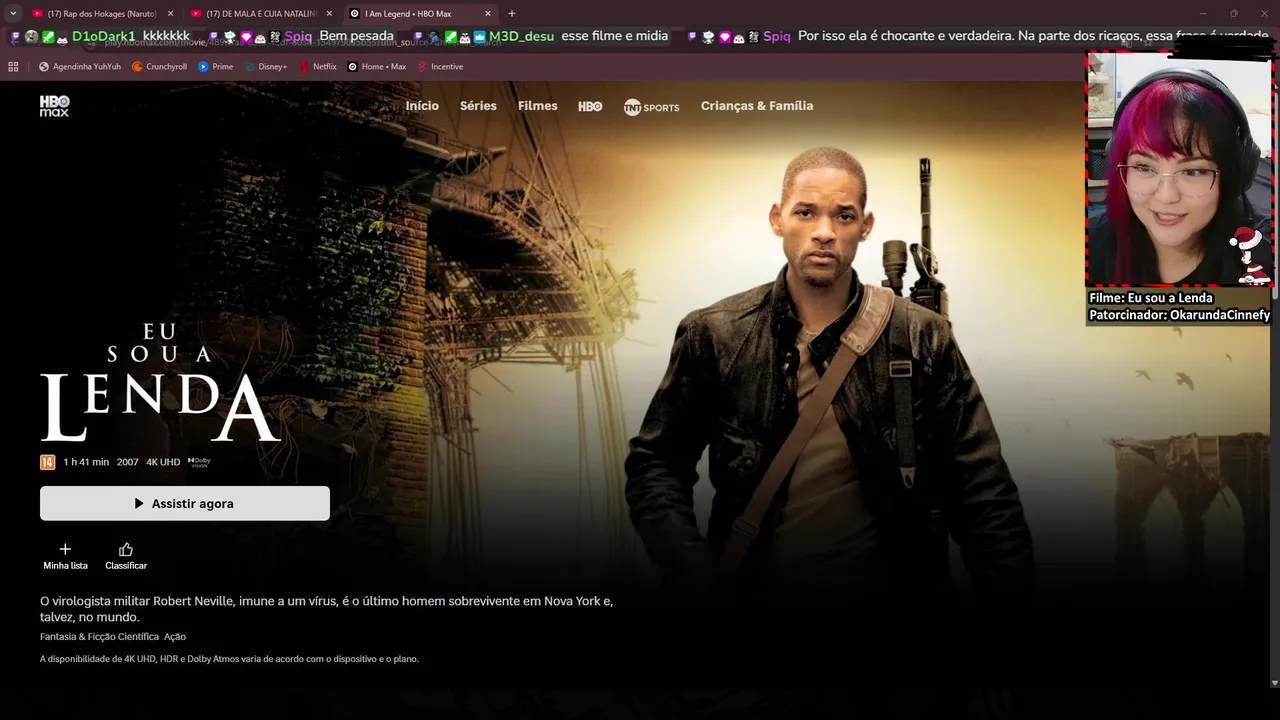The width and height of the screenshot is (1280, 720).
Task: Open the Disney+ bookmark
Action: [x=265, y=67]
